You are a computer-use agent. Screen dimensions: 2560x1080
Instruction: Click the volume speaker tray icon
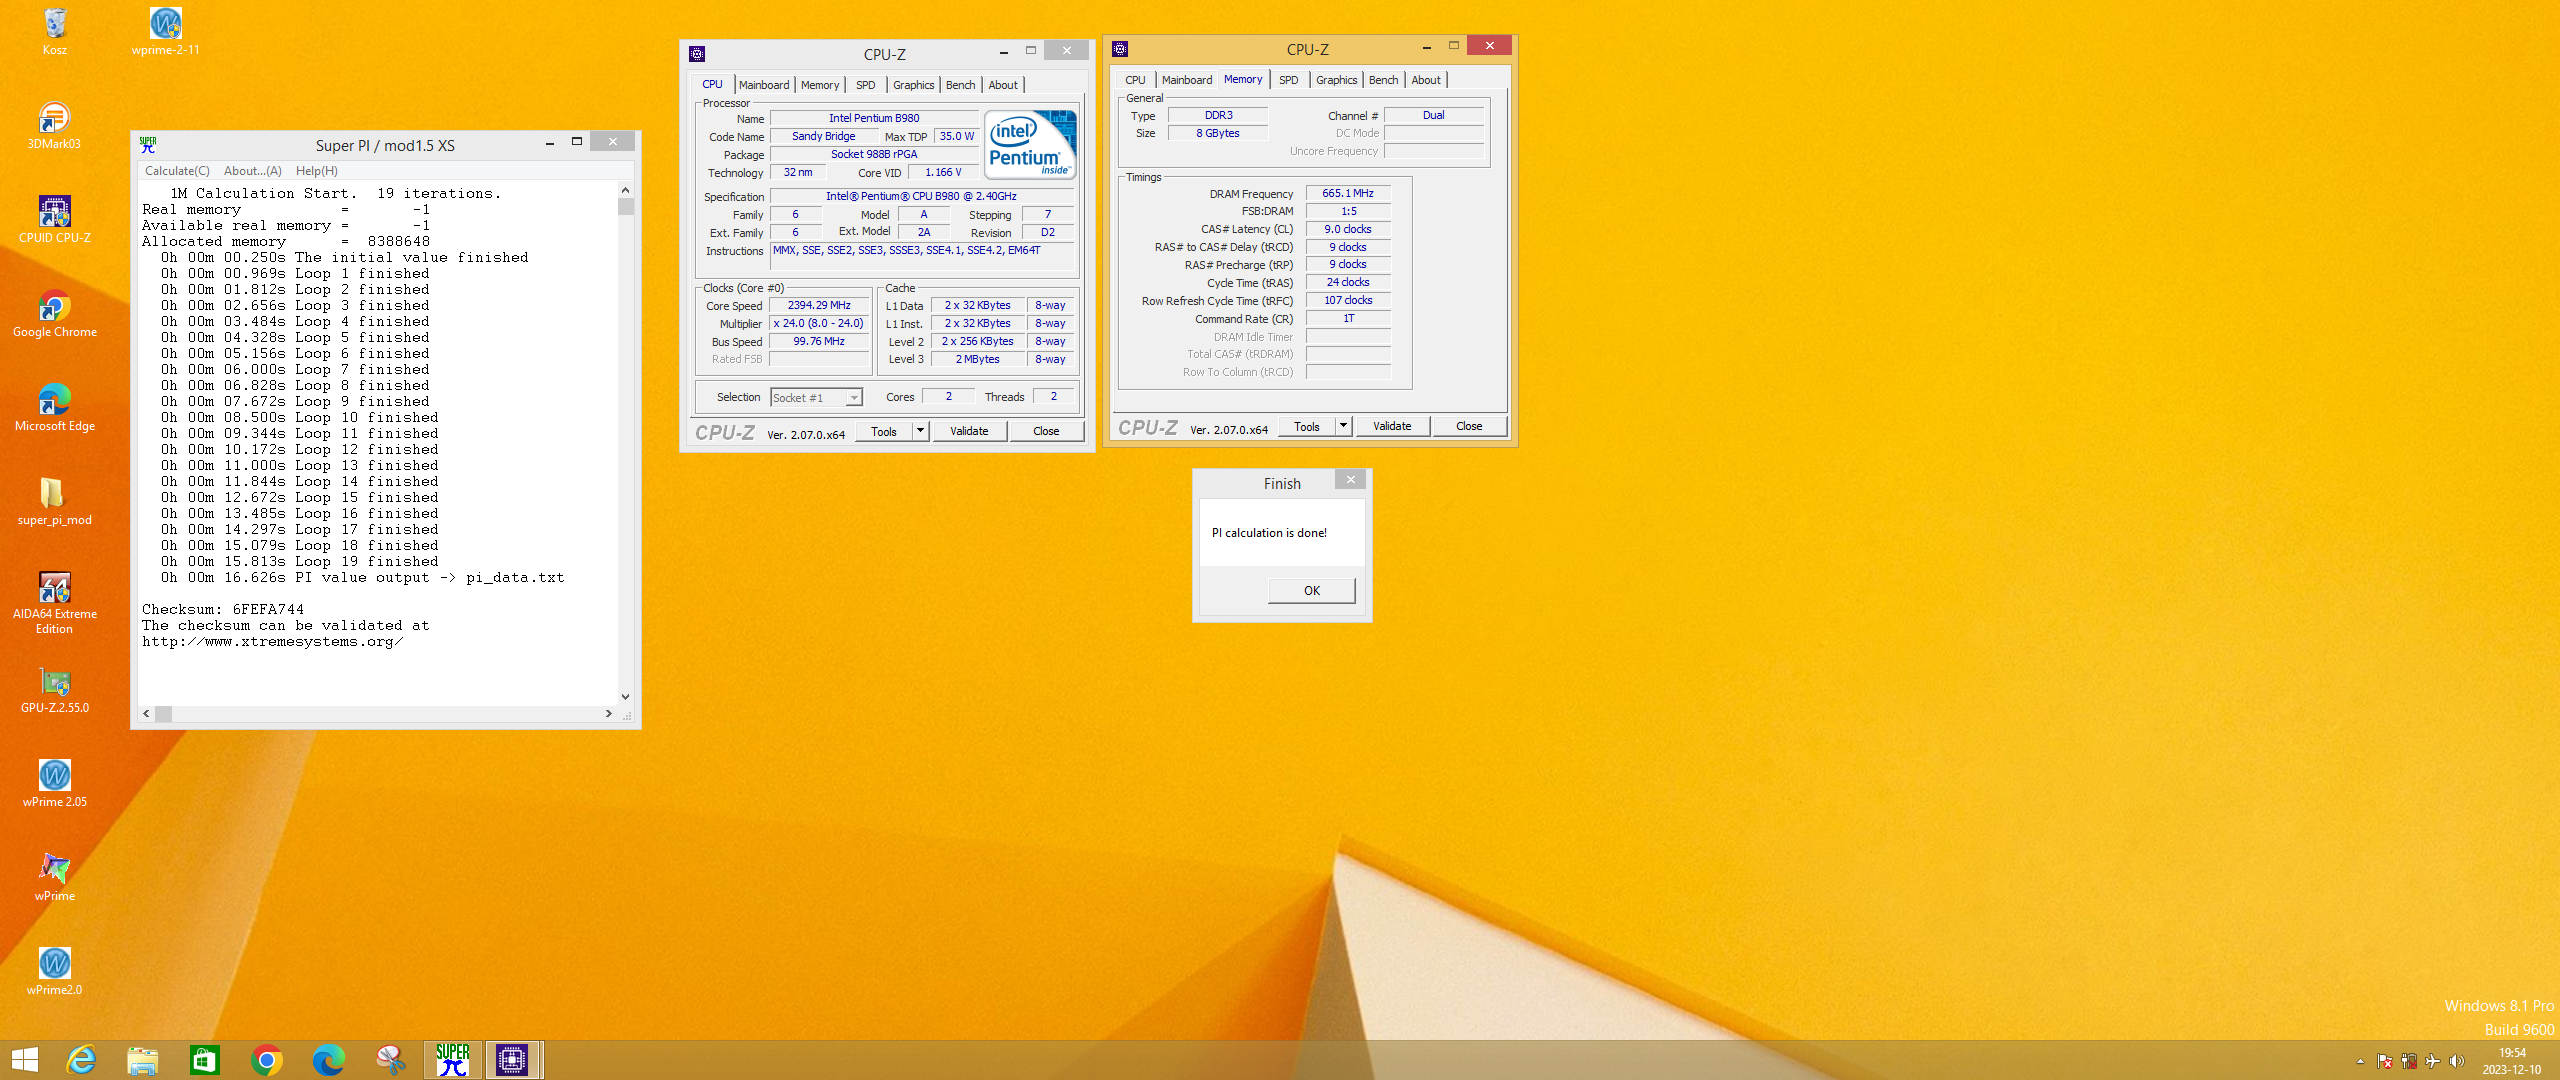2457,1062
